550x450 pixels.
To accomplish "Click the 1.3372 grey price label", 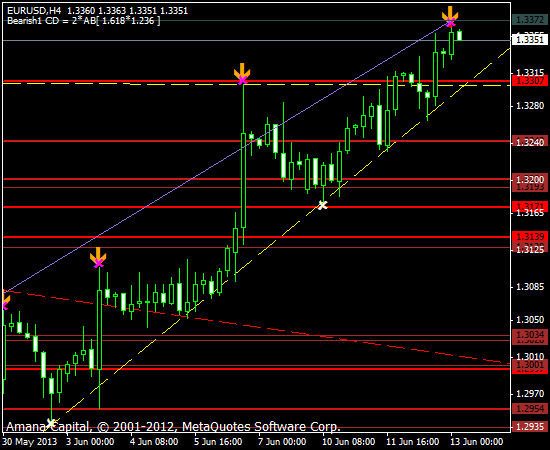I will point(530,20).
